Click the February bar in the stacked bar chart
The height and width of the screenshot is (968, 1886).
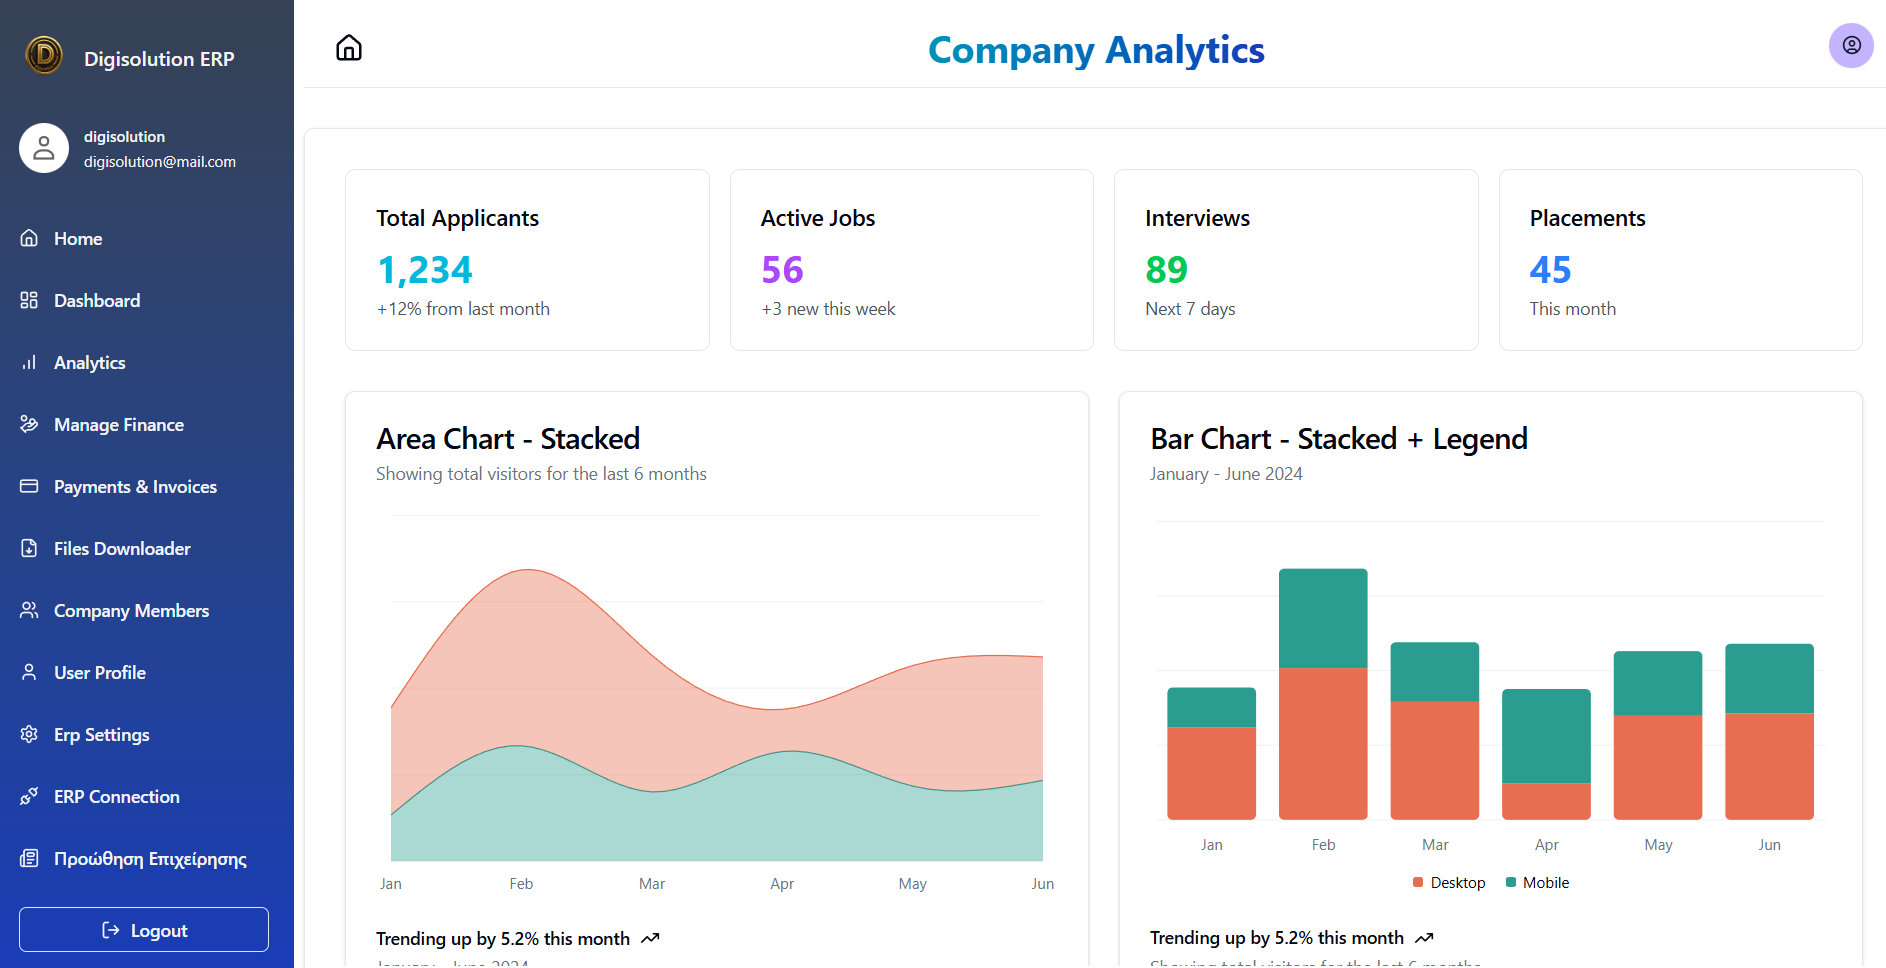tap(1323, 694)
